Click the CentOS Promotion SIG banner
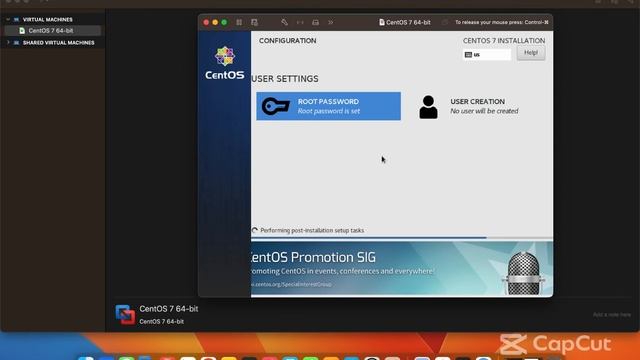 tap(402, 269)
